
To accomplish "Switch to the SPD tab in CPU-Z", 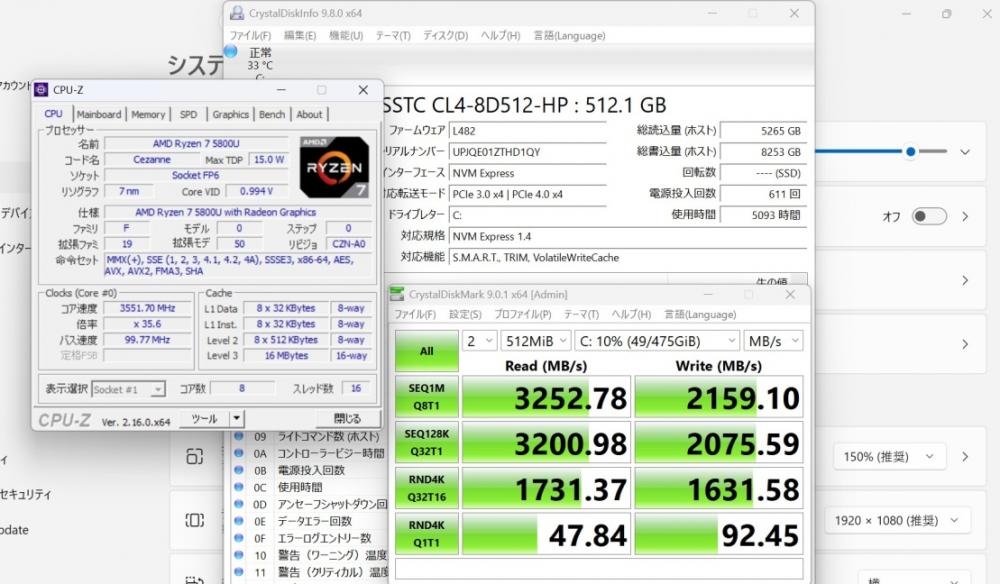I will 188,114.
